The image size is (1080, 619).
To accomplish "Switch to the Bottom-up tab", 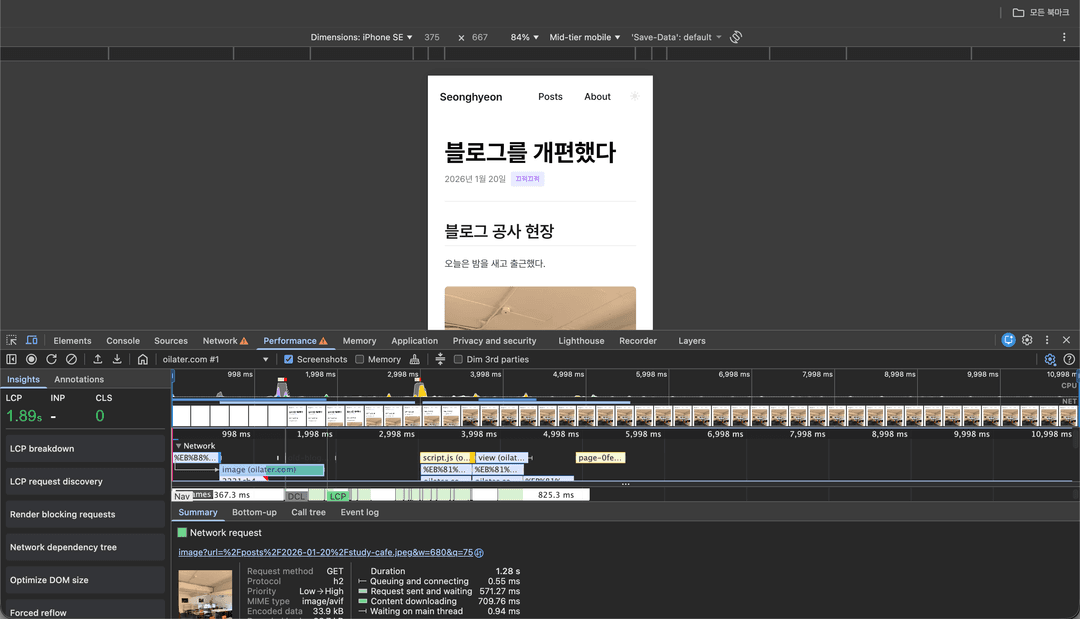I will [x=254, y=512].
